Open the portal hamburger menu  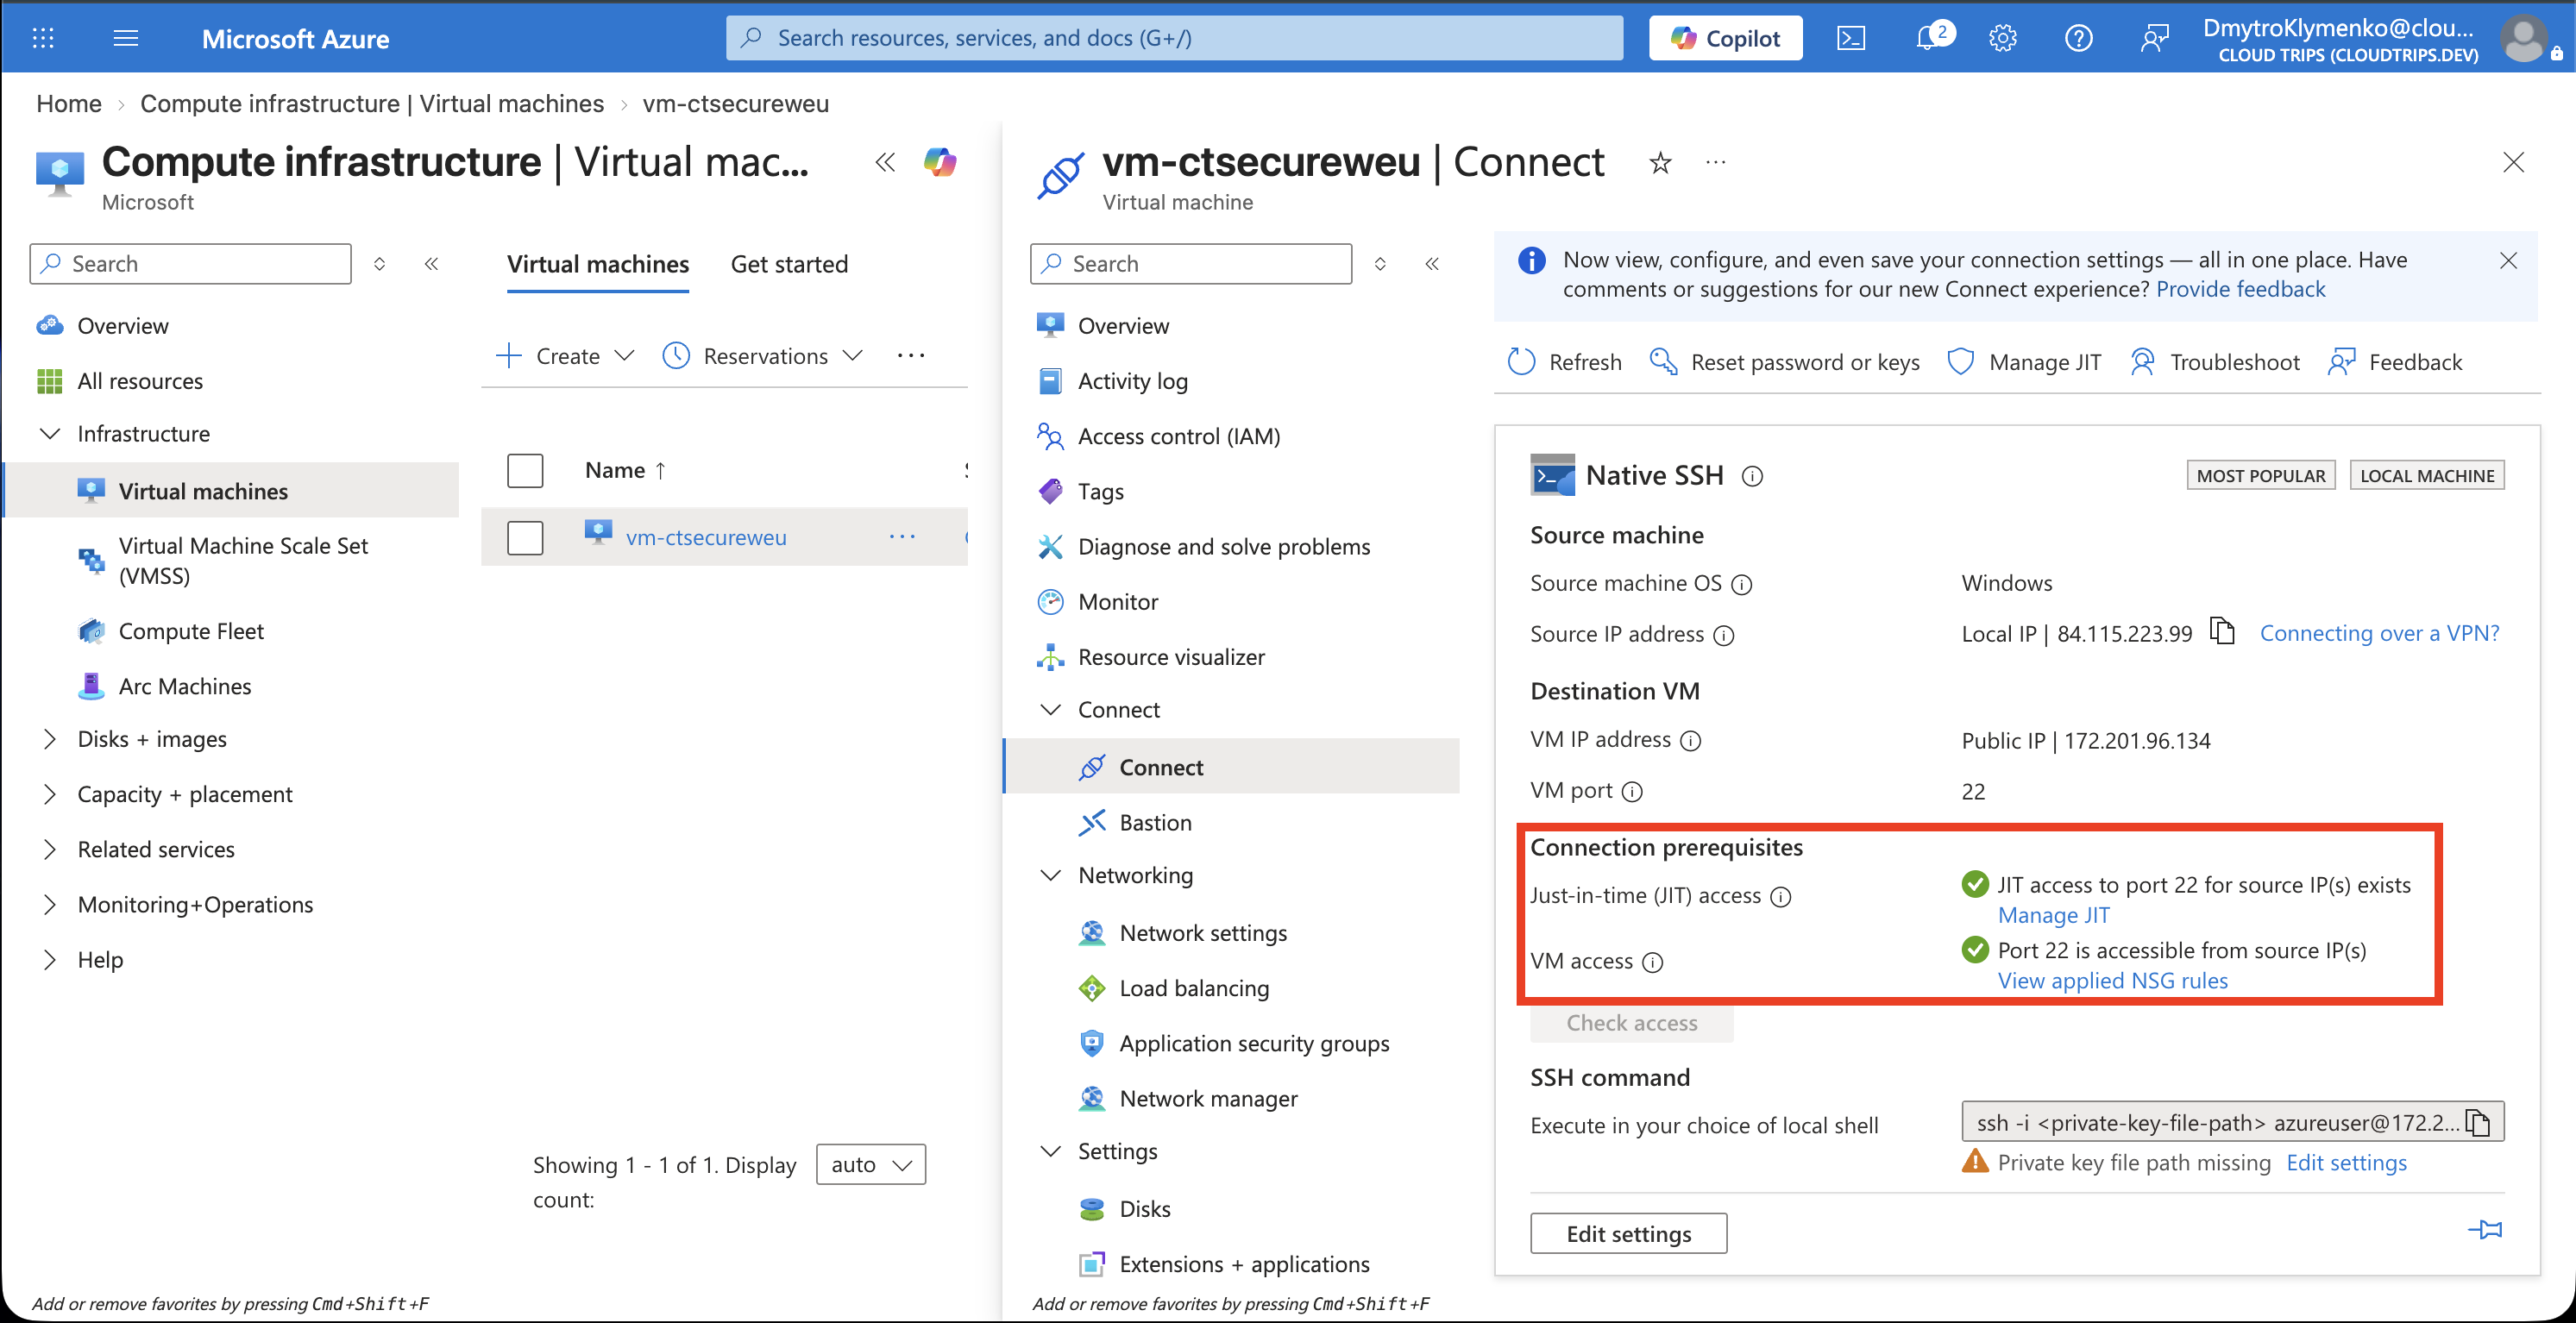pos(126,38)
